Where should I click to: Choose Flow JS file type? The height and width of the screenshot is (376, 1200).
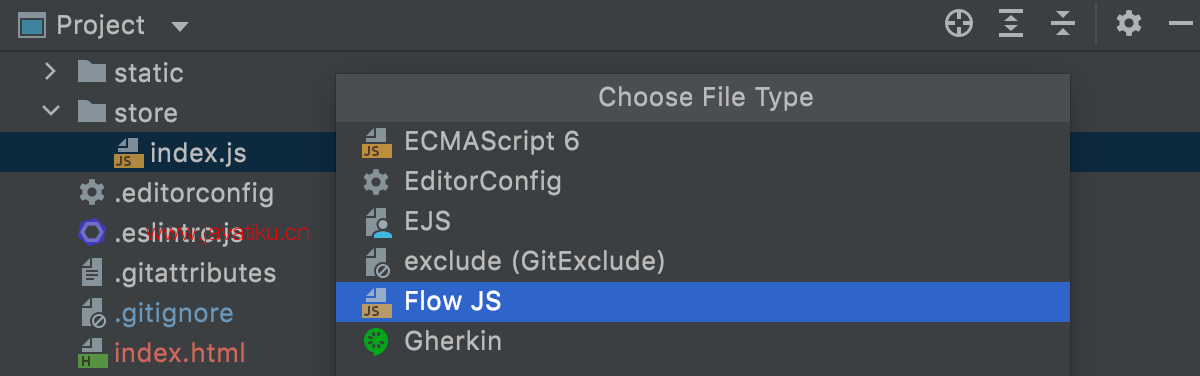(703, 302)
